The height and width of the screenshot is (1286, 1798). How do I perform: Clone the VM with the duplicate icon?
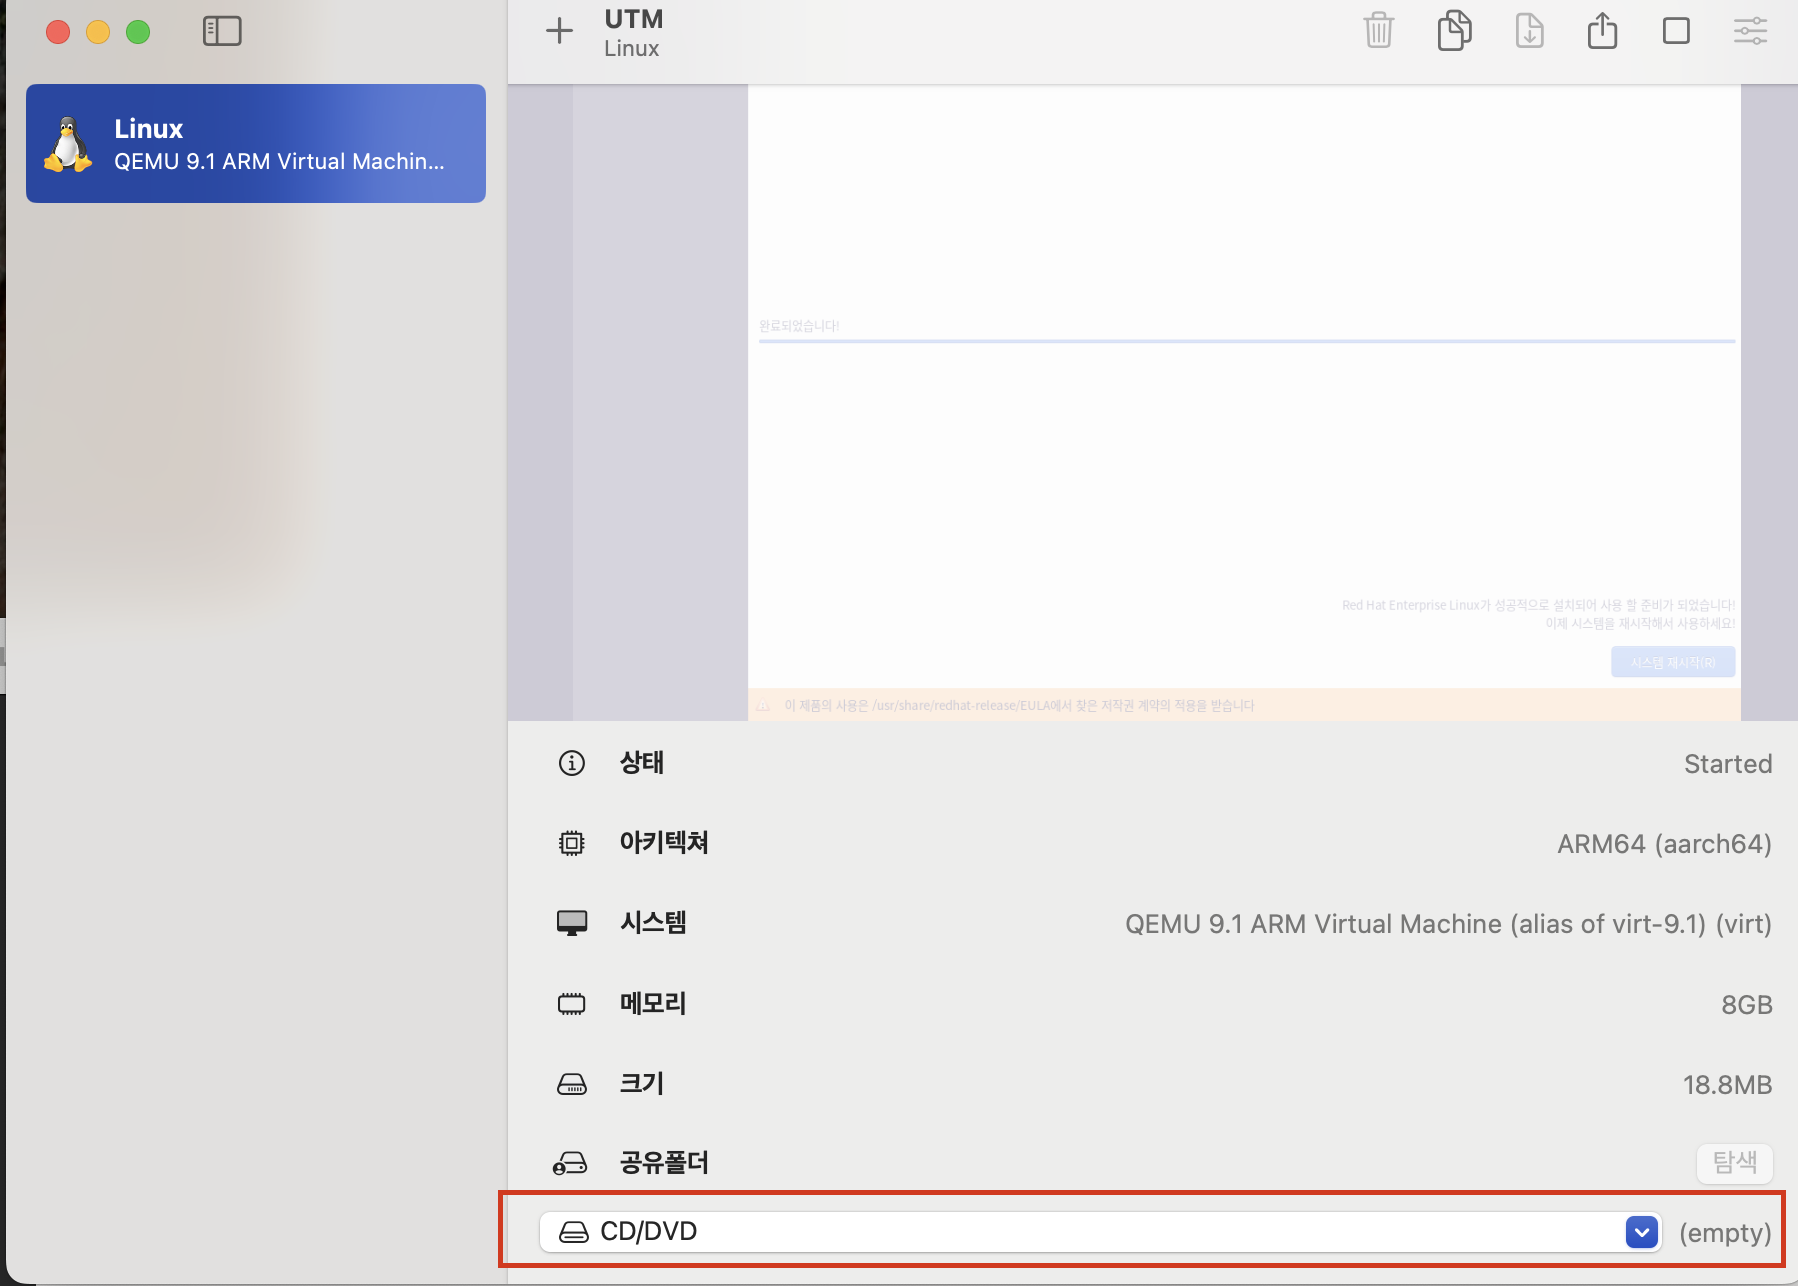(1454, 30)
